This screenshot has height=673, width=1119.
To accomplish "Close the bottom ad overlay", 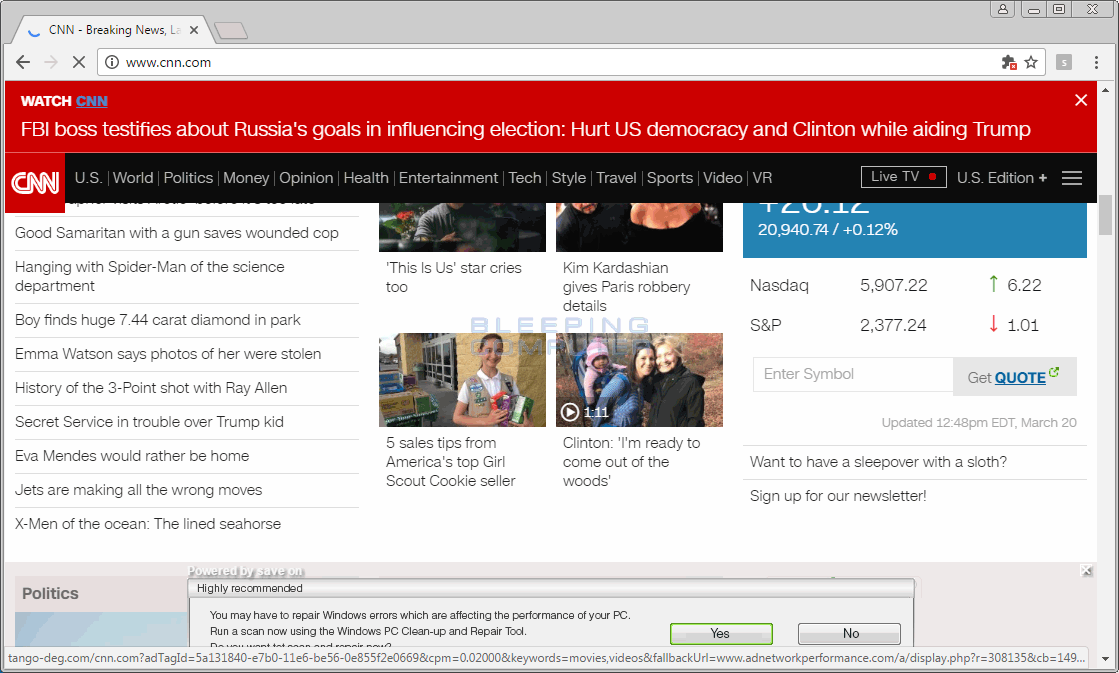I will coord(1085,570).
